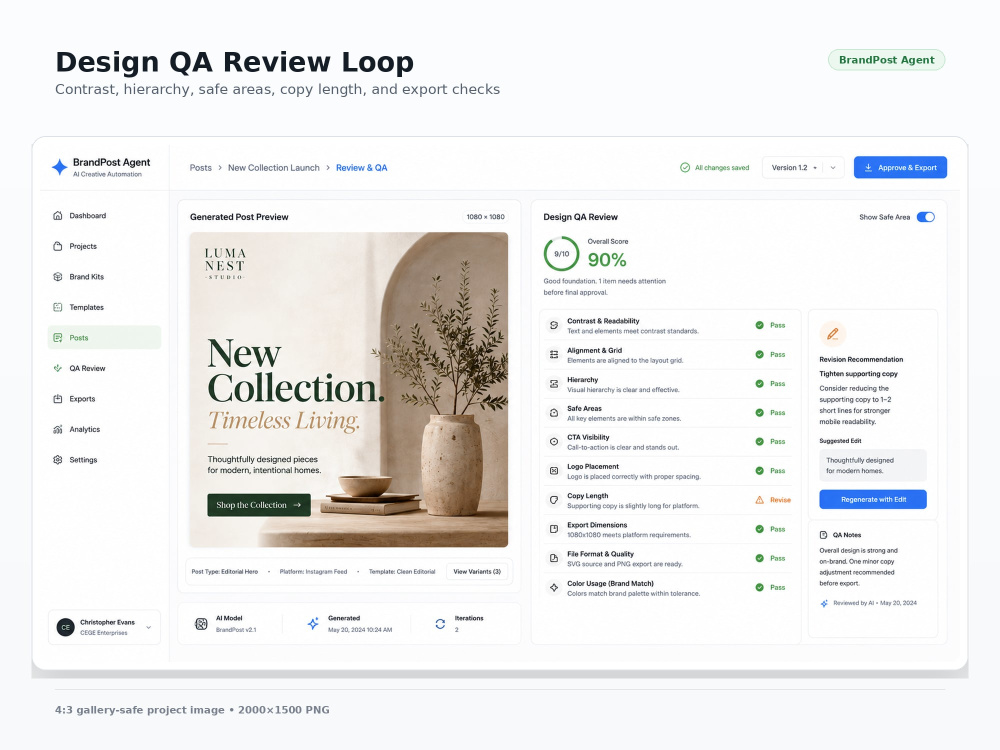Click the CTA Visibility row icon
1000x750 pixels.
(554, 441)
